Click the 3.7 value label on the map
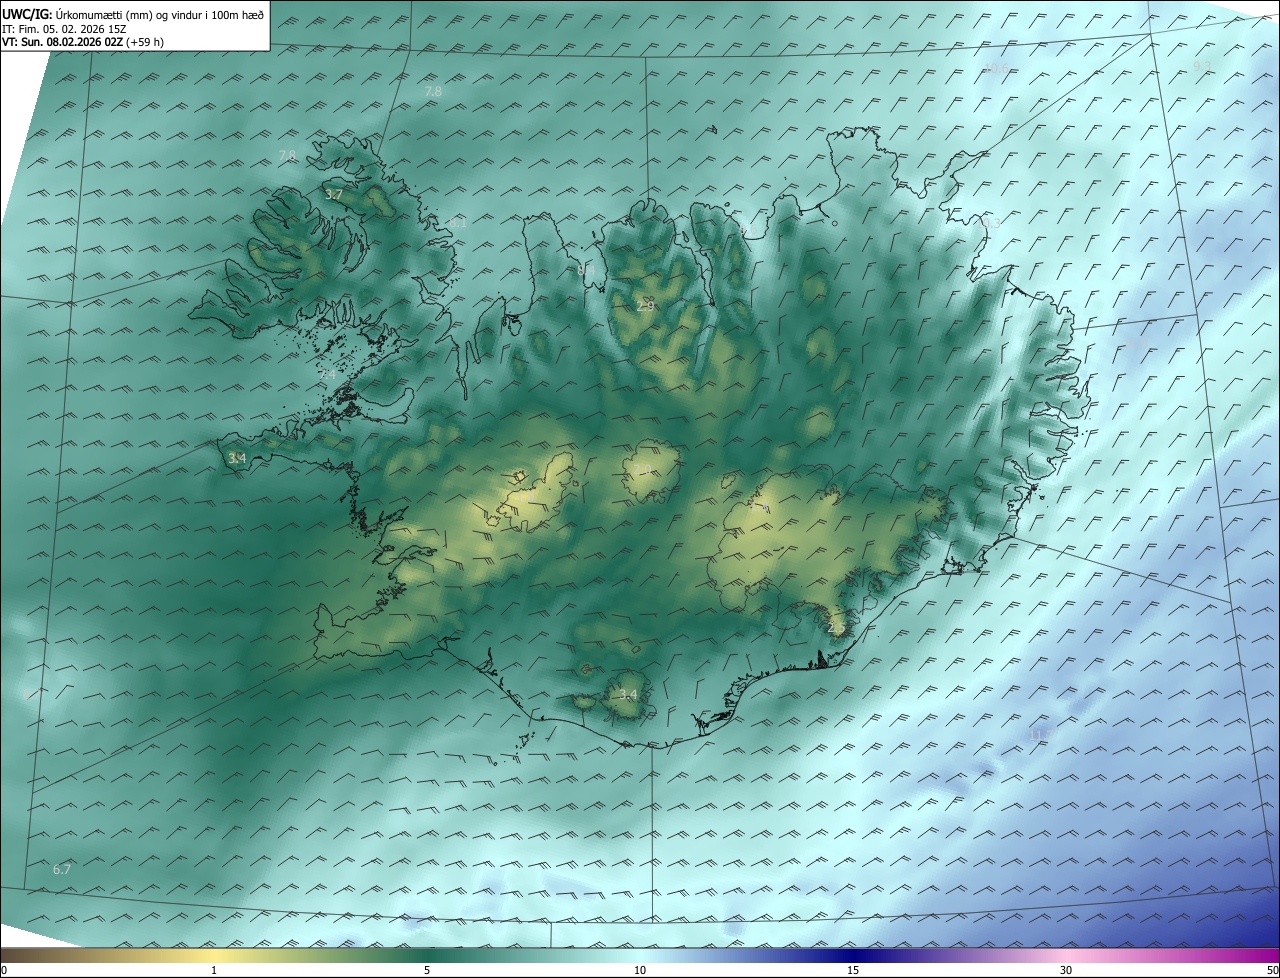The height and width of the screenshot is (978, 1280). coord(335,195)
